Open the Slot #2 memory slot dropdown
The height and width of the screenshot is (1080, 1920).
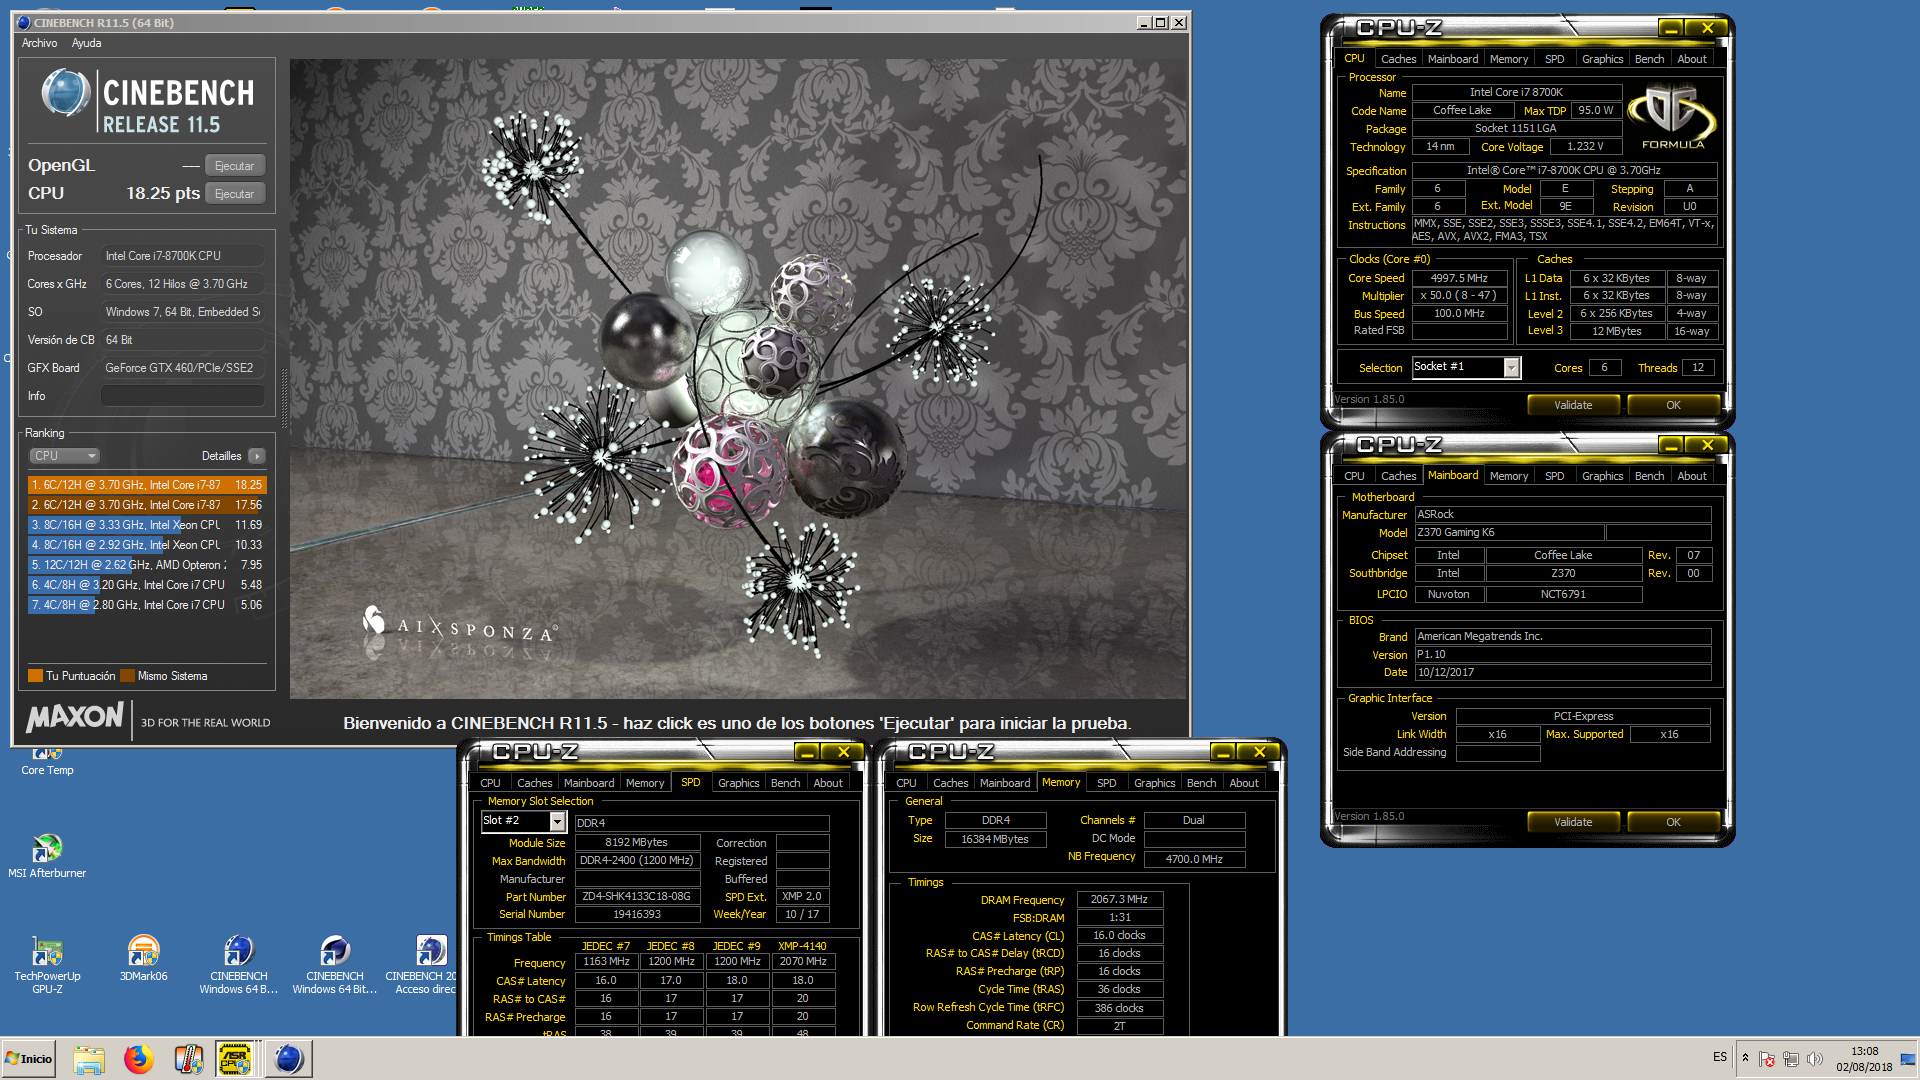(524, 821)
